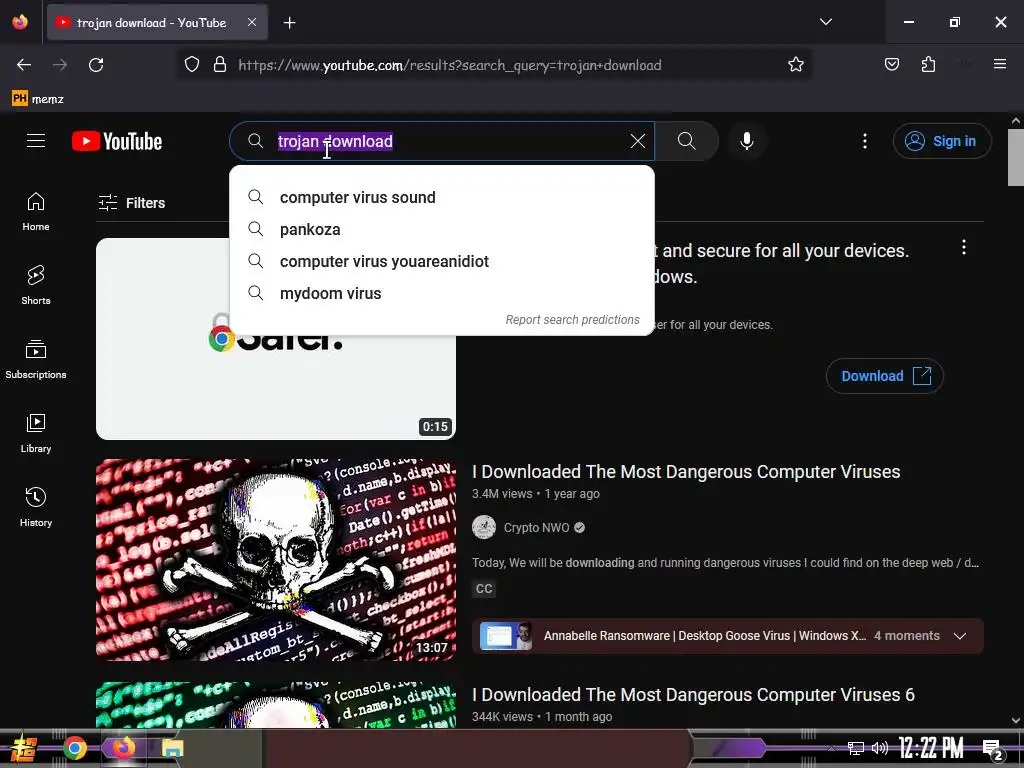This screenshot has width=1024, height=768.
Task: Open File Explorer from the taskbar
Action: [172, 748]
